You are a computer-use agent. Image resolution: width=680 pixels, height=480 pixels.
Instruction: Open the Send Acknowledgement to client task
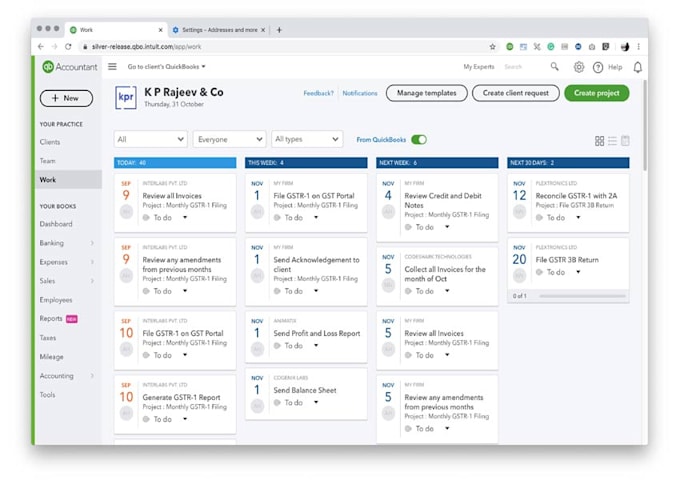316,264
